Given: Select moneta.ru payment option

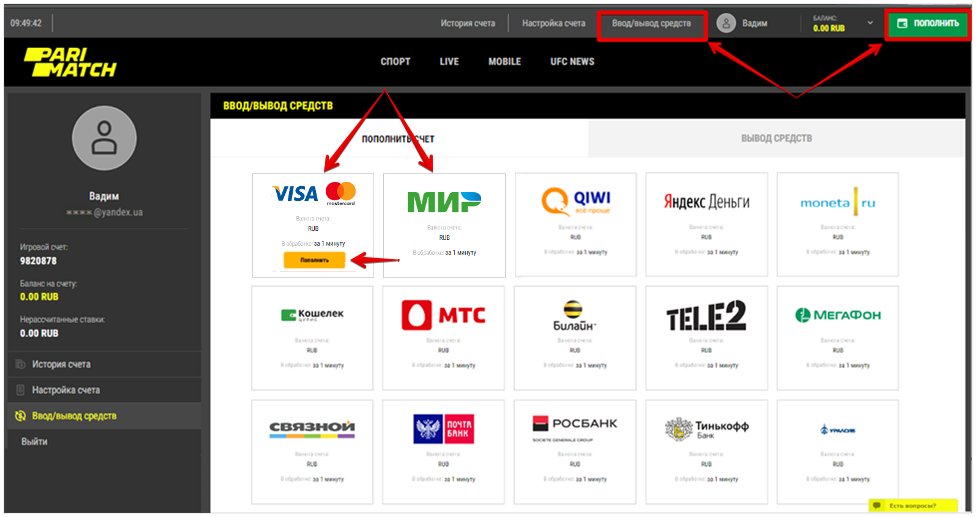Looking at the screenshot, I should click(838, 225).
